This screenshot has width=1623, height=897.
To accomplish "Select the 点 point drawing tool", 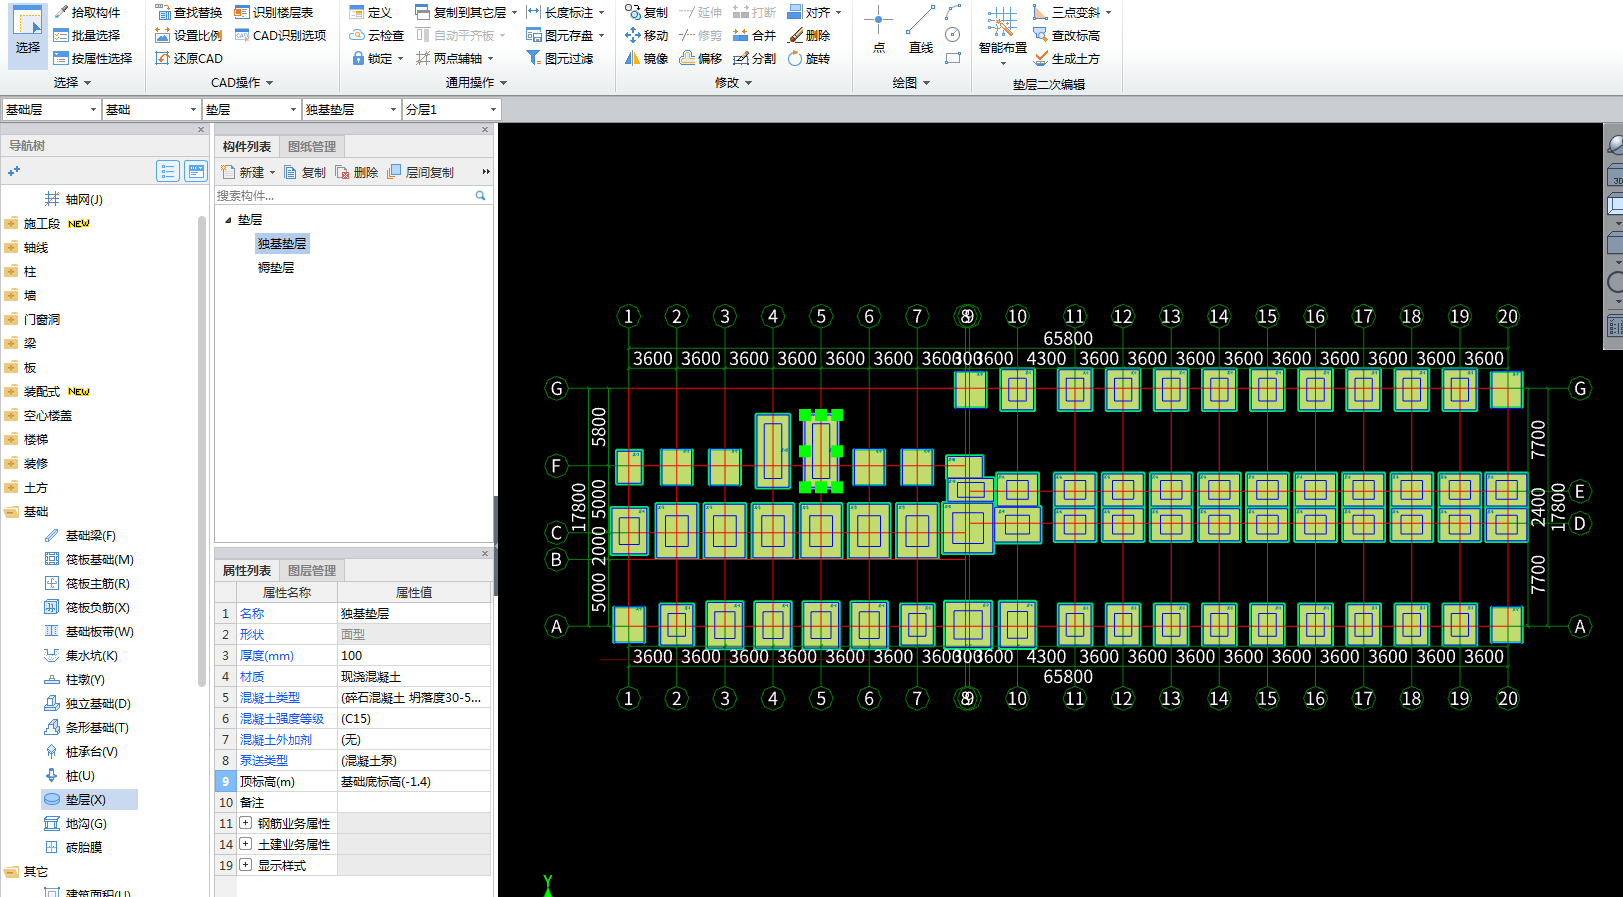I will coord(878,30).
